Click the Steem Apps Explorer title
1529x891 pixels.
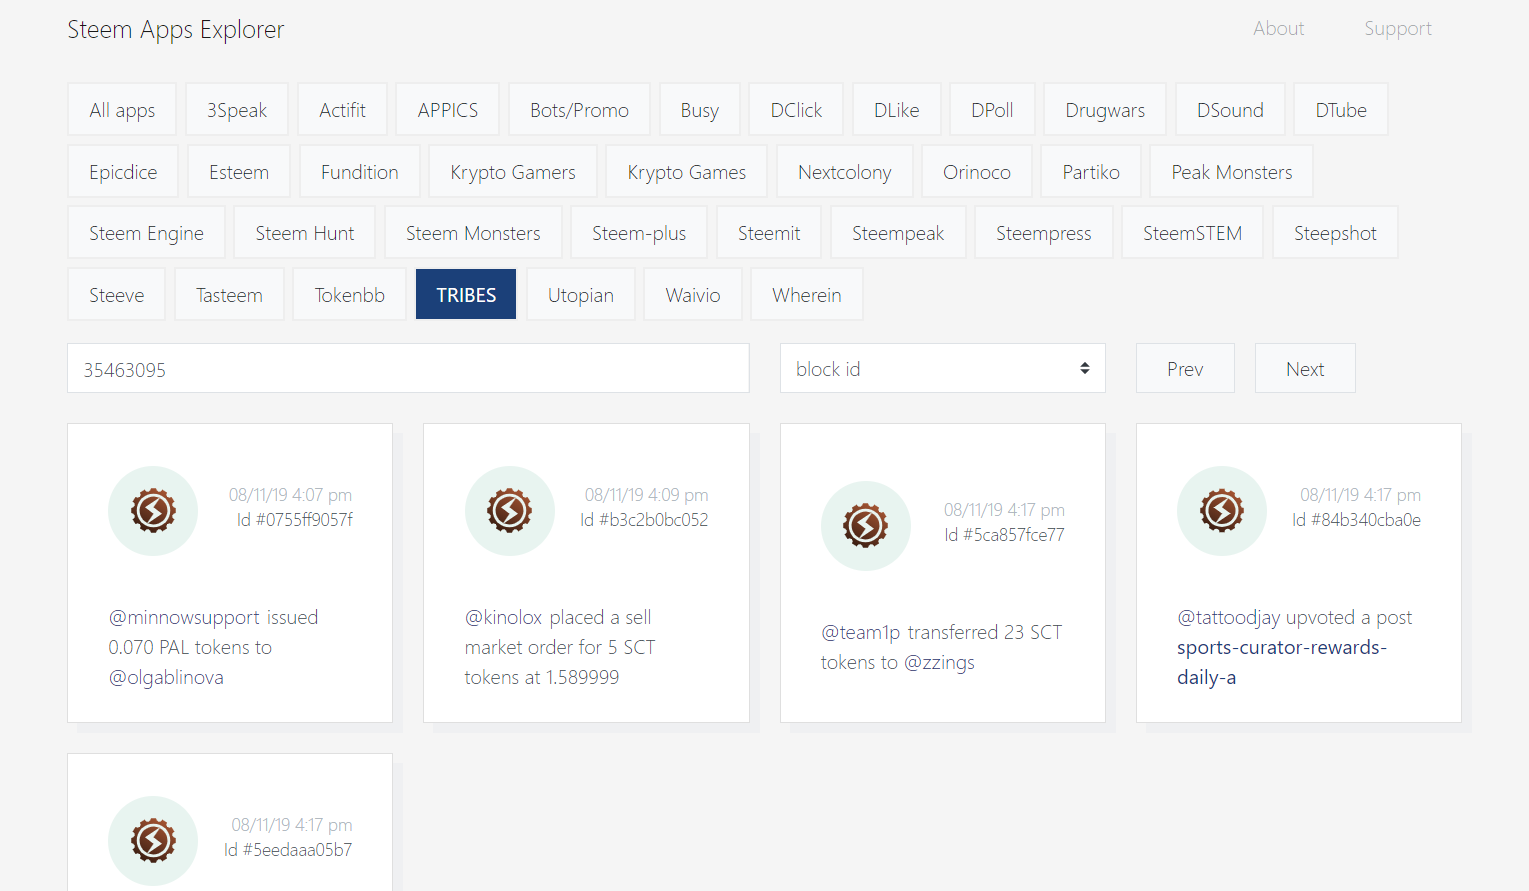[176, 30]
